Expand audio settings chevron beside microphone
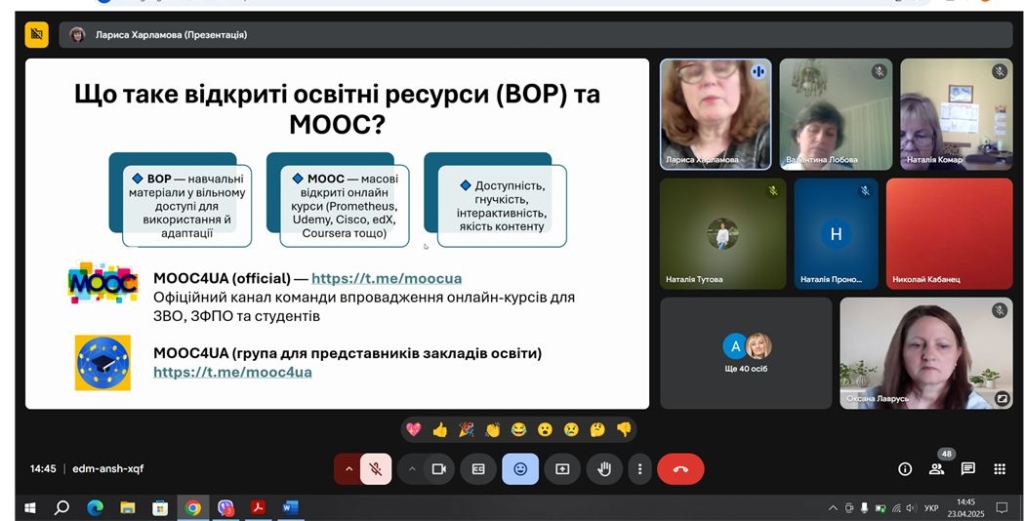 click(348, 468)
